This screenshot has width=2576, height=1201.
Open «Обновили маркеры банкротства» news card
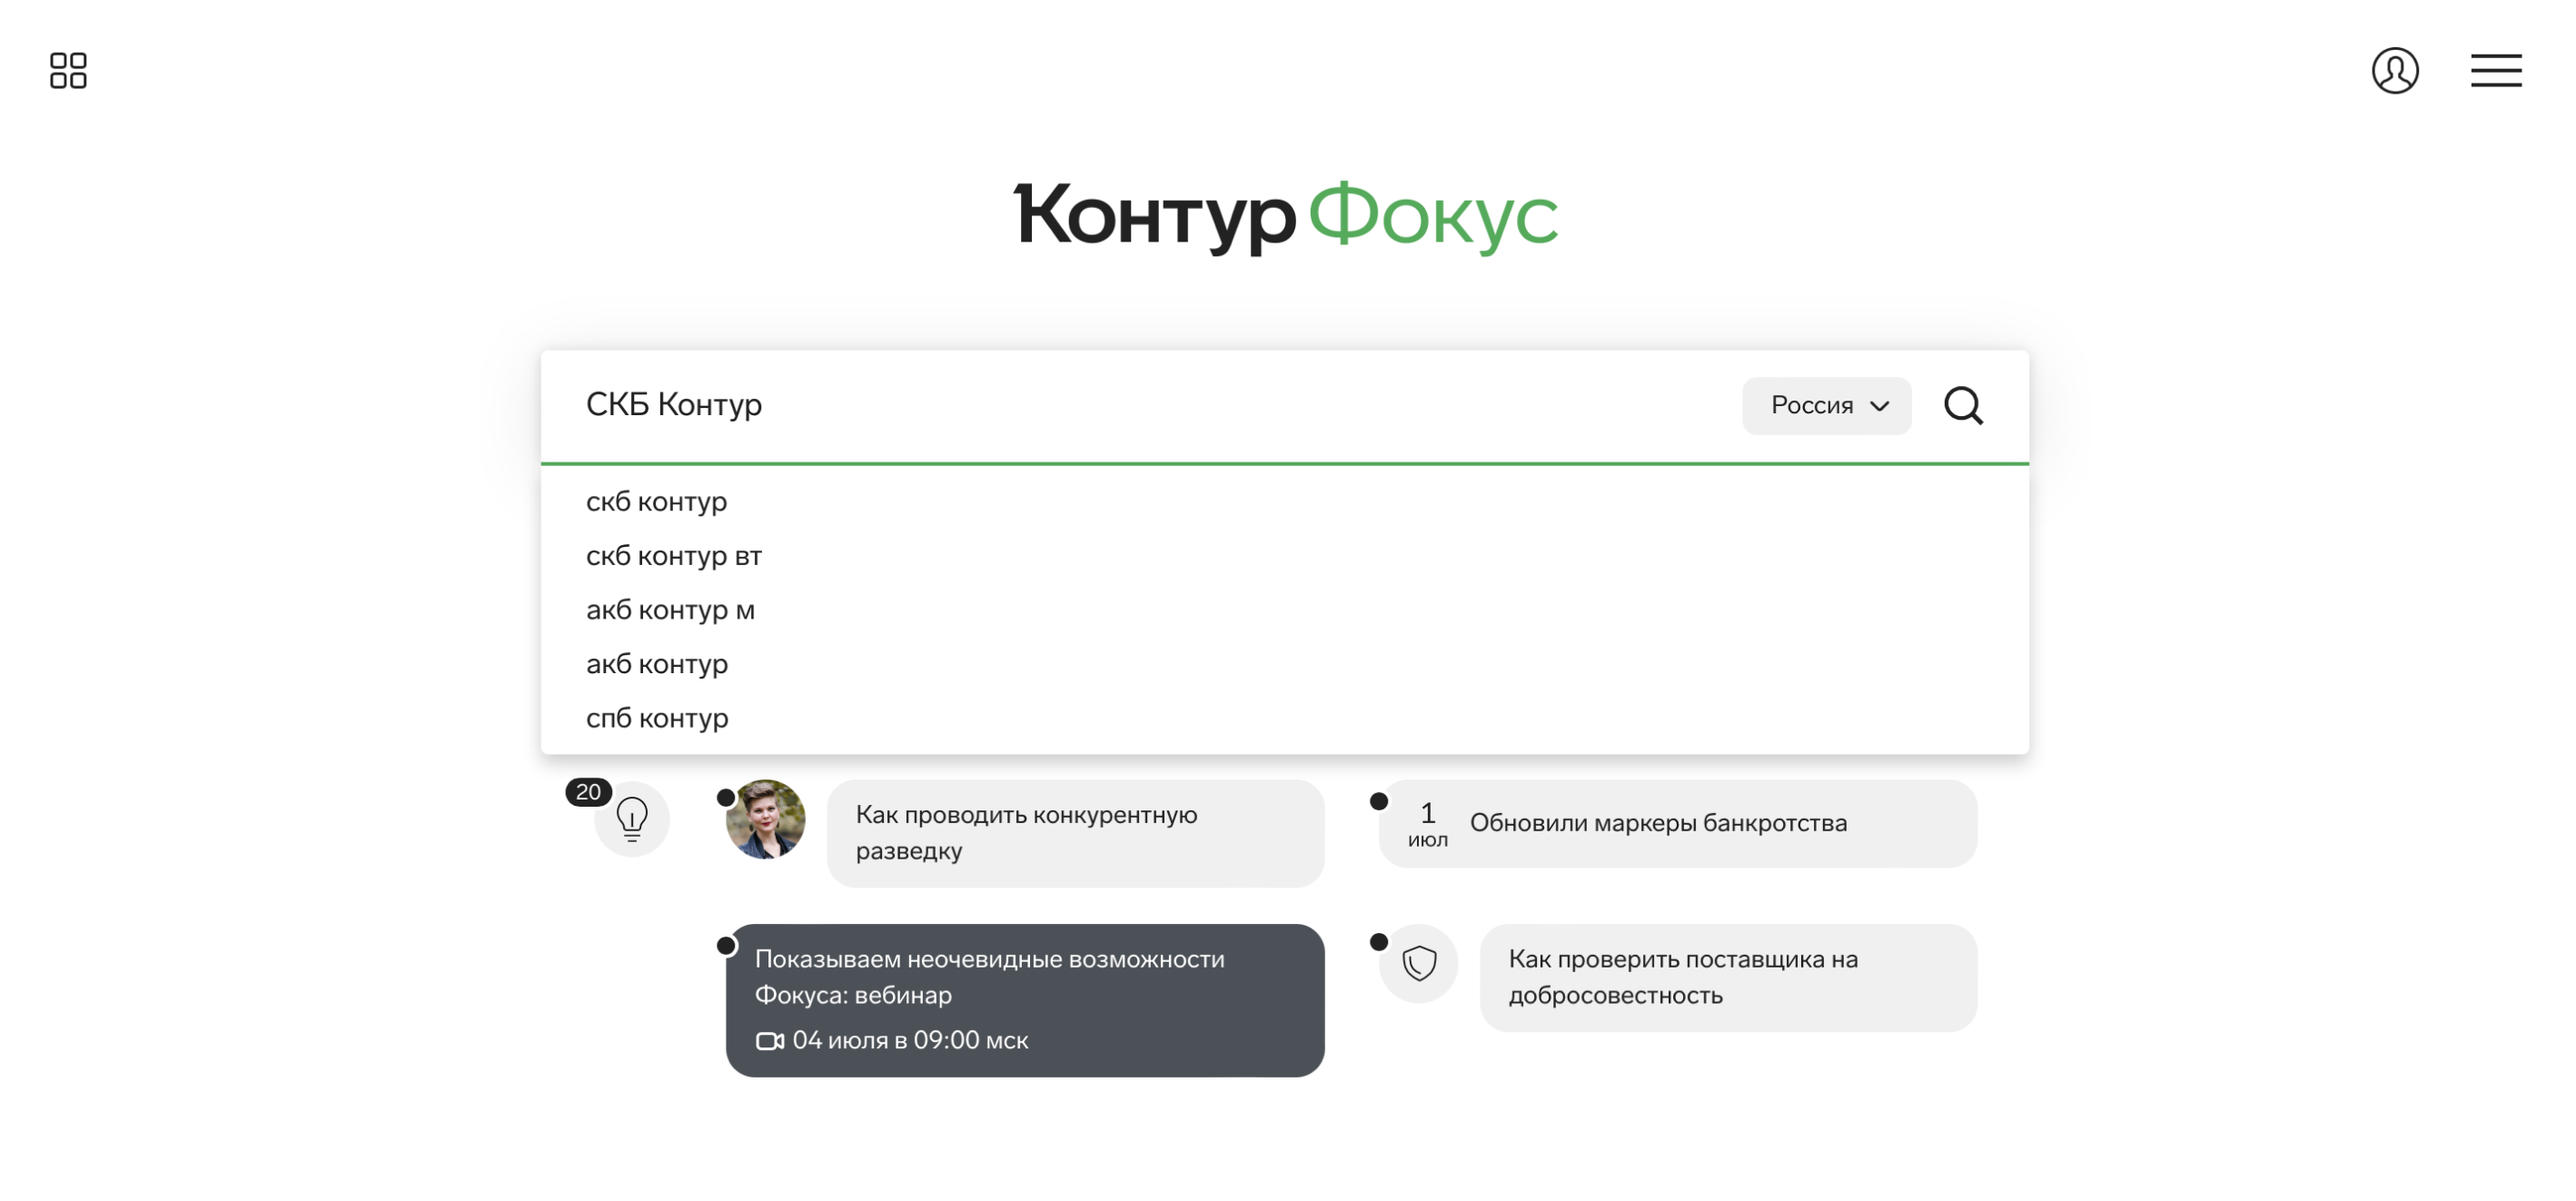click(x=1677, y=823)
